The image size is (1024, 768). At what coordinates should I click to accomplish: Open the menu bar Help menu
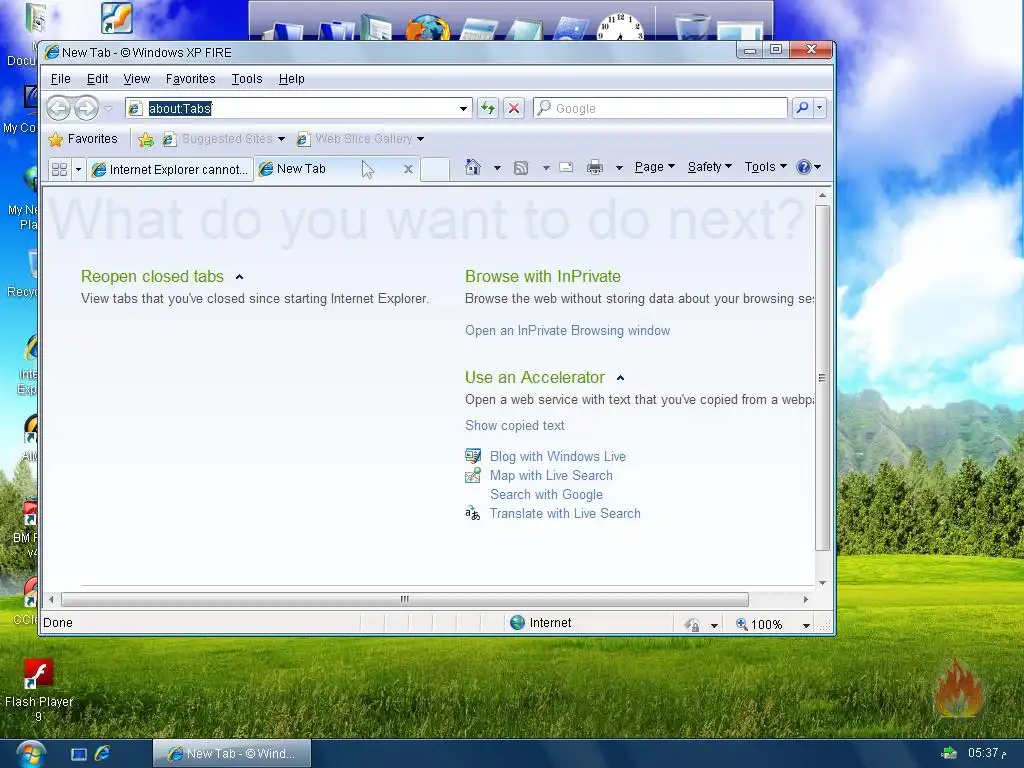pos(291,79)
